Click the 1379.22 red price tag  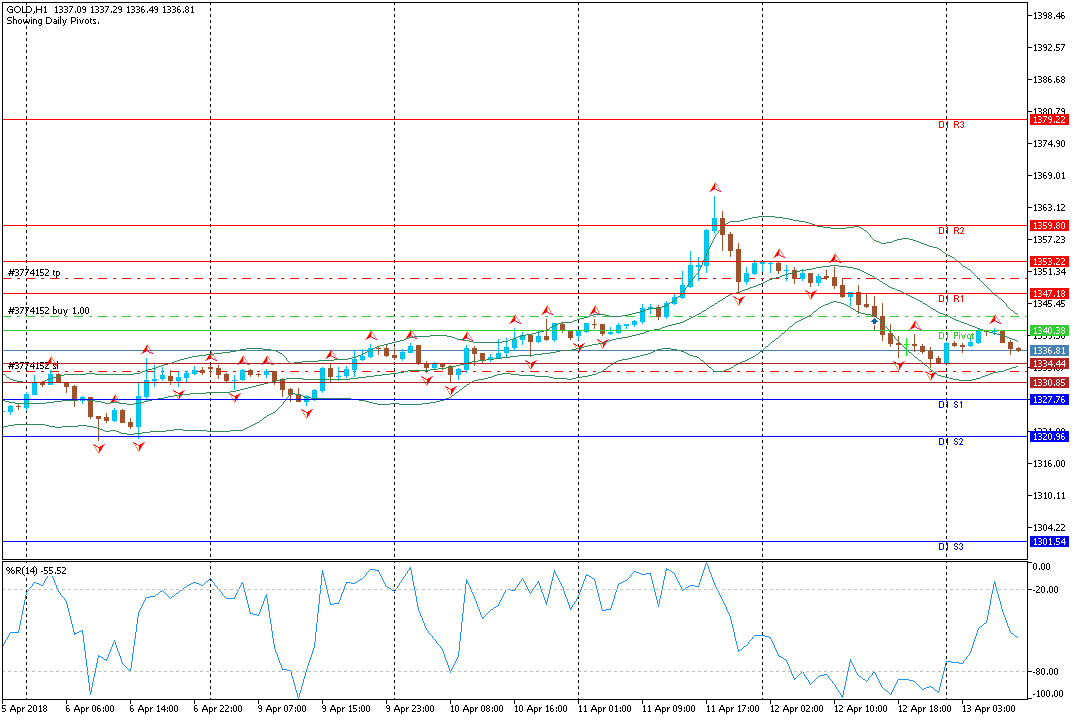[1049, 120]
